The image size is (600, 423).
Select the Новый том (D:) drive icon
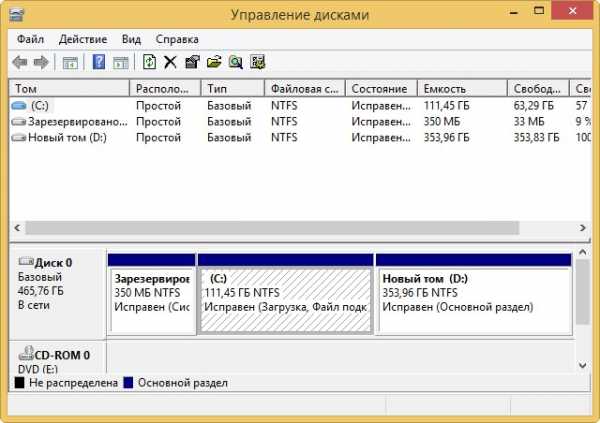coord(19,138)
